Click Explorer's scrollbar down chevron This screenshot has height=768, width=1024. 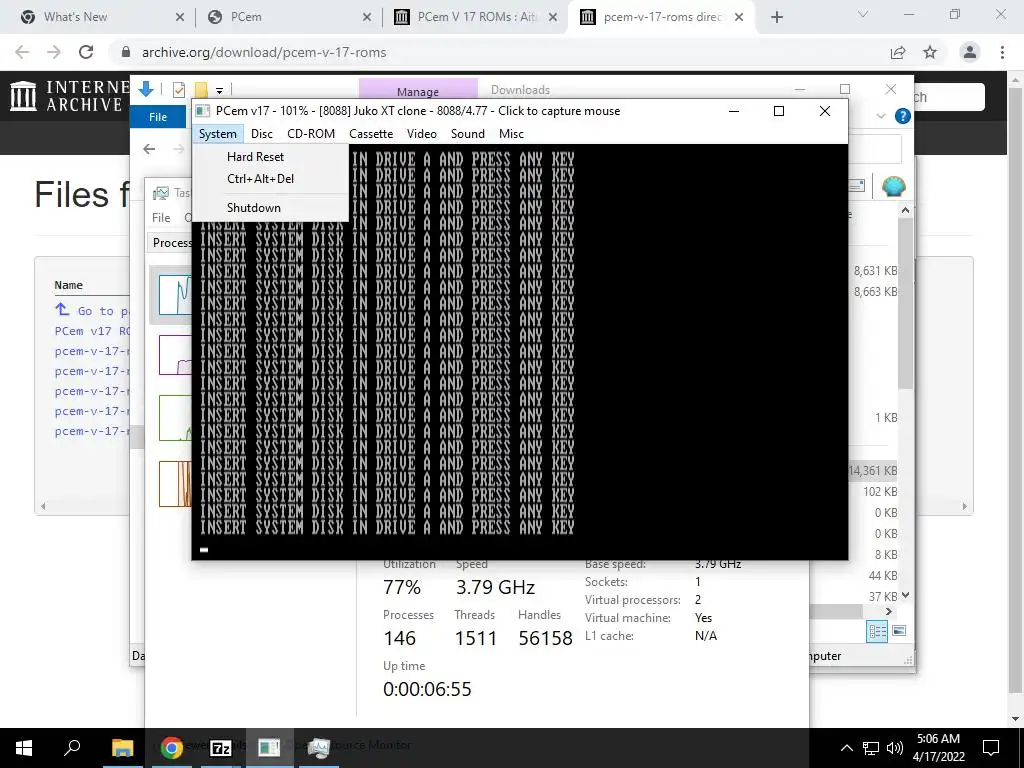905,595
